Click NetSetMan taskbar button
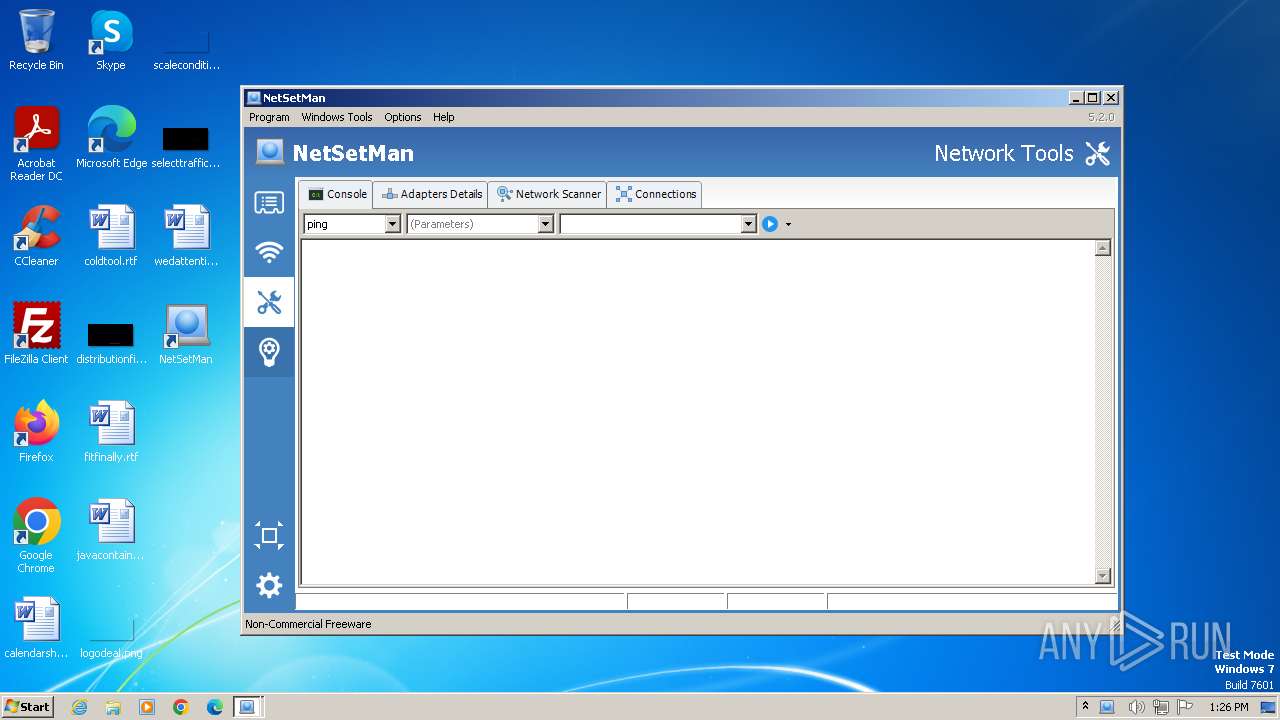The height and width of the screenshot is (720, 1280). pos(247,707)
